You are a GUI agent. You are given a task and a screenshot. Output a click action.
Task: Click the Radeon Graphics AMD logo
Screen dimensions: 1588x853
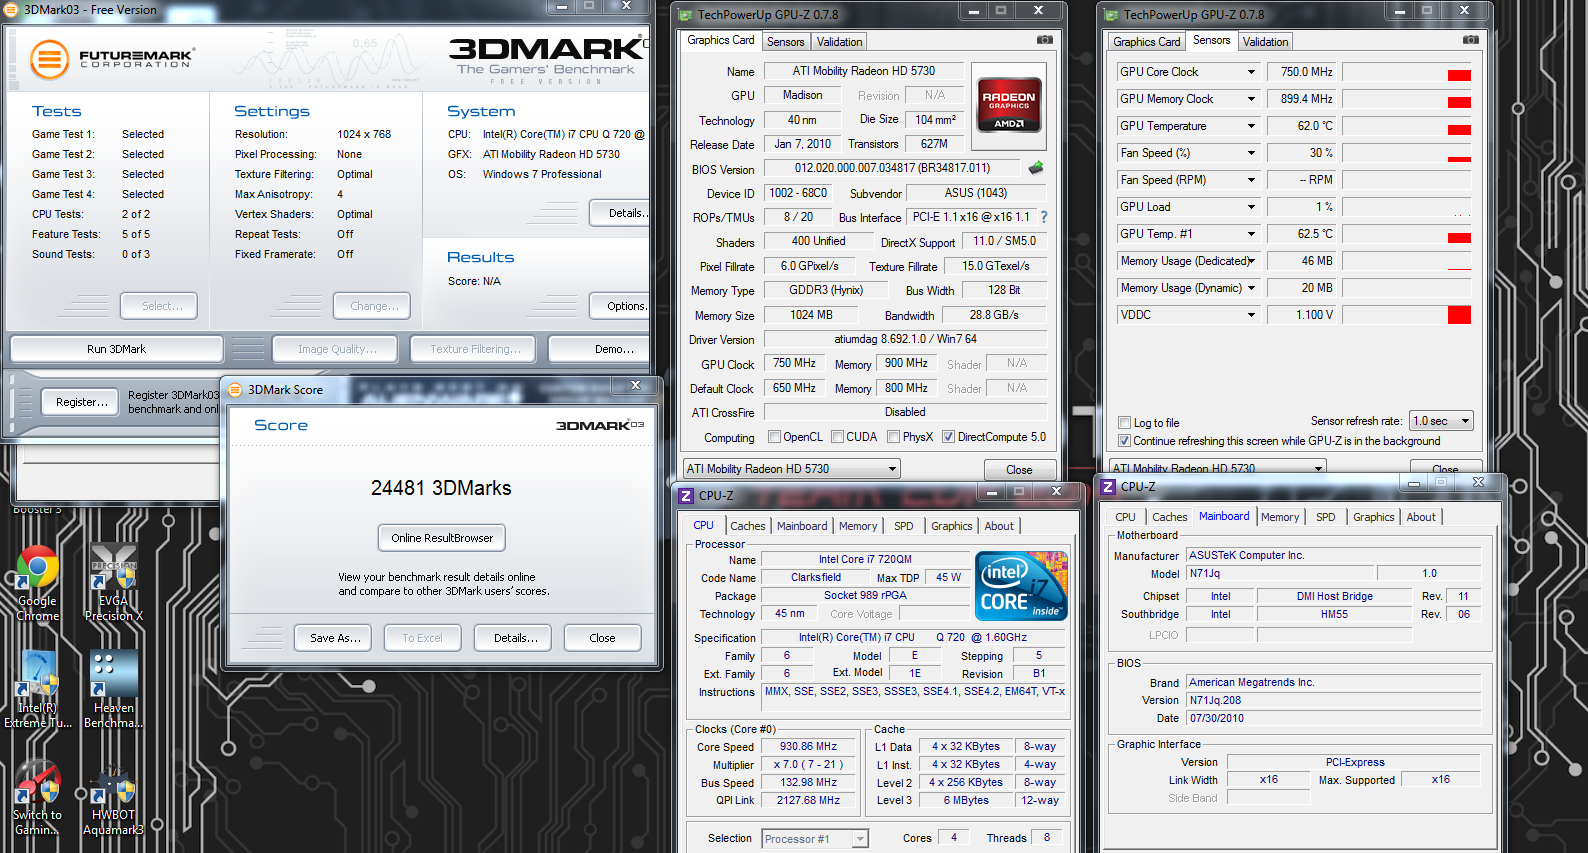coord(1009,104)
